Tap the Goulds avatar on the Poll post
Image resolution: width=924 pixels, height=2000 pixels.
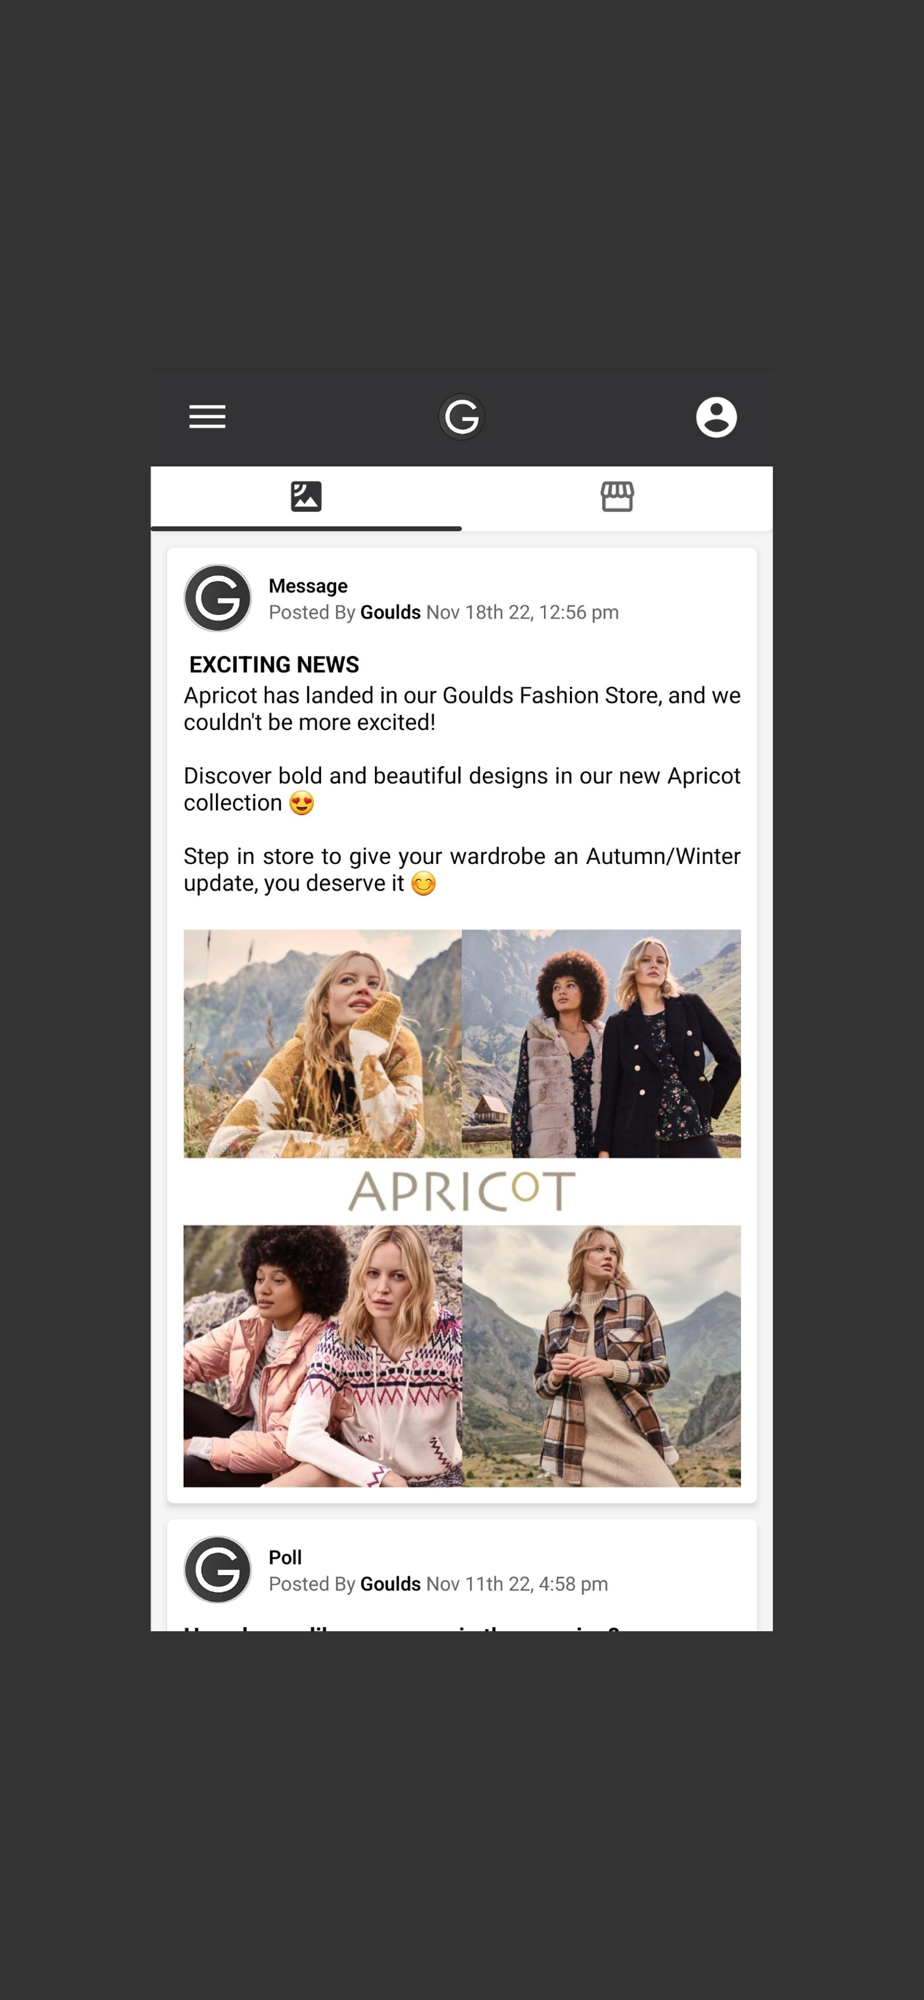pos(218,1569)
